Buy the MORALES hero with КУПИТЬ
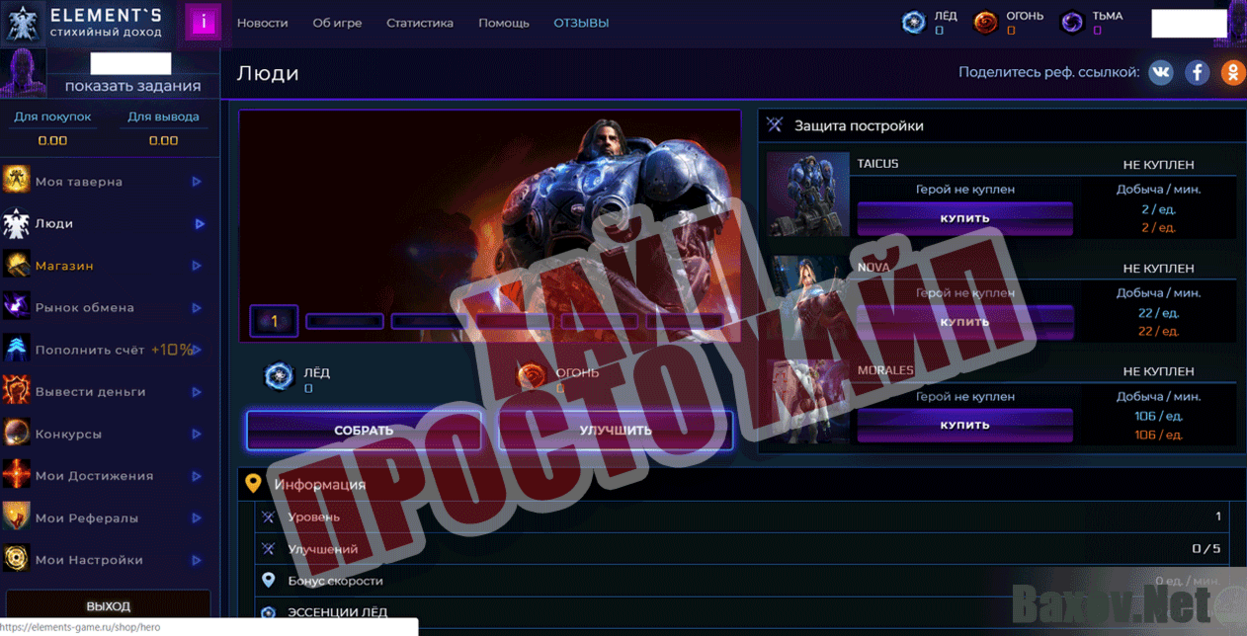This screenshot has height=636, width=1247. pos(965,425)
